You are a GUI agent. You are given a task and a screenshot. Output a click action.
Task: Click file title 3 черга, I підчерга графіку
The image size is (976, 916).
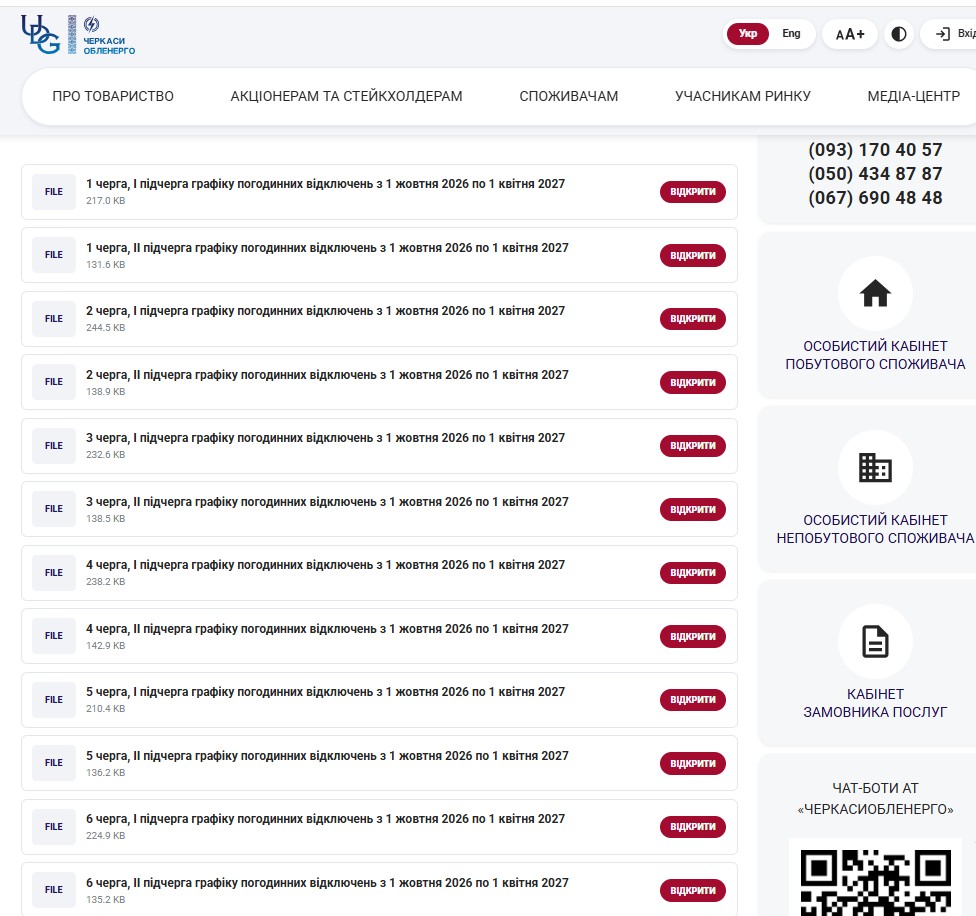tap(326, 438)
